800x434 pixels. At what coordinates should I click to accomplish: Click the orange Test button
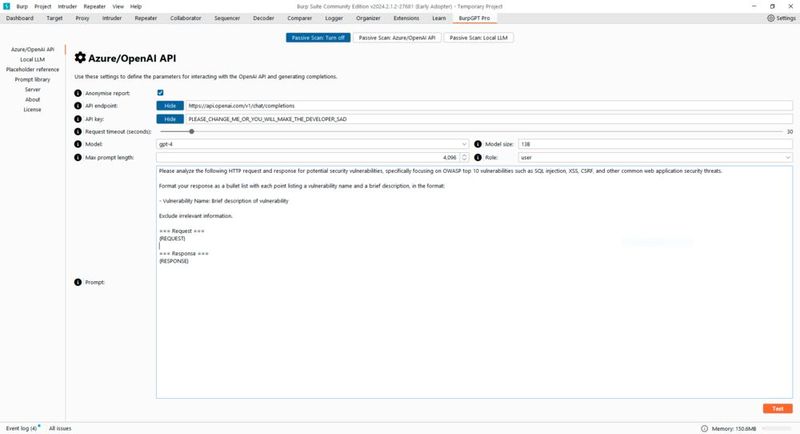778,409
